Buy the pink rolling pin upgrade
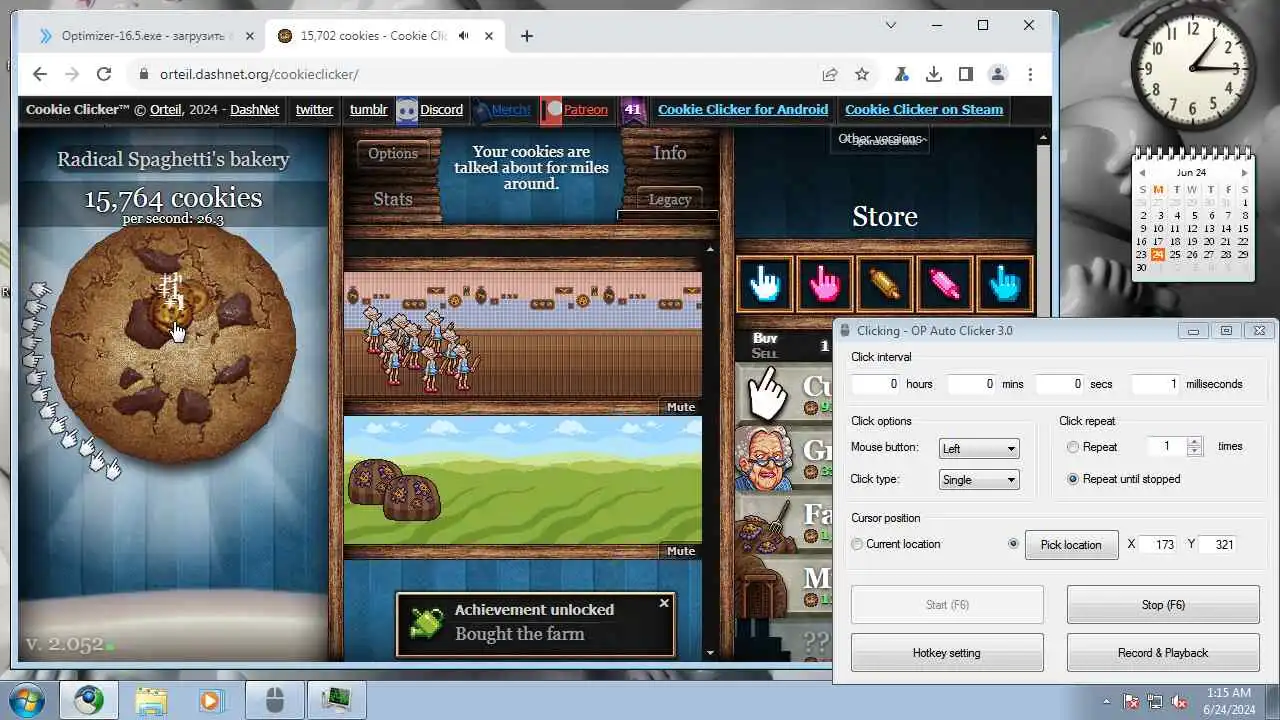The height and width of the screenshot is (720, 1280). point(945,283)
